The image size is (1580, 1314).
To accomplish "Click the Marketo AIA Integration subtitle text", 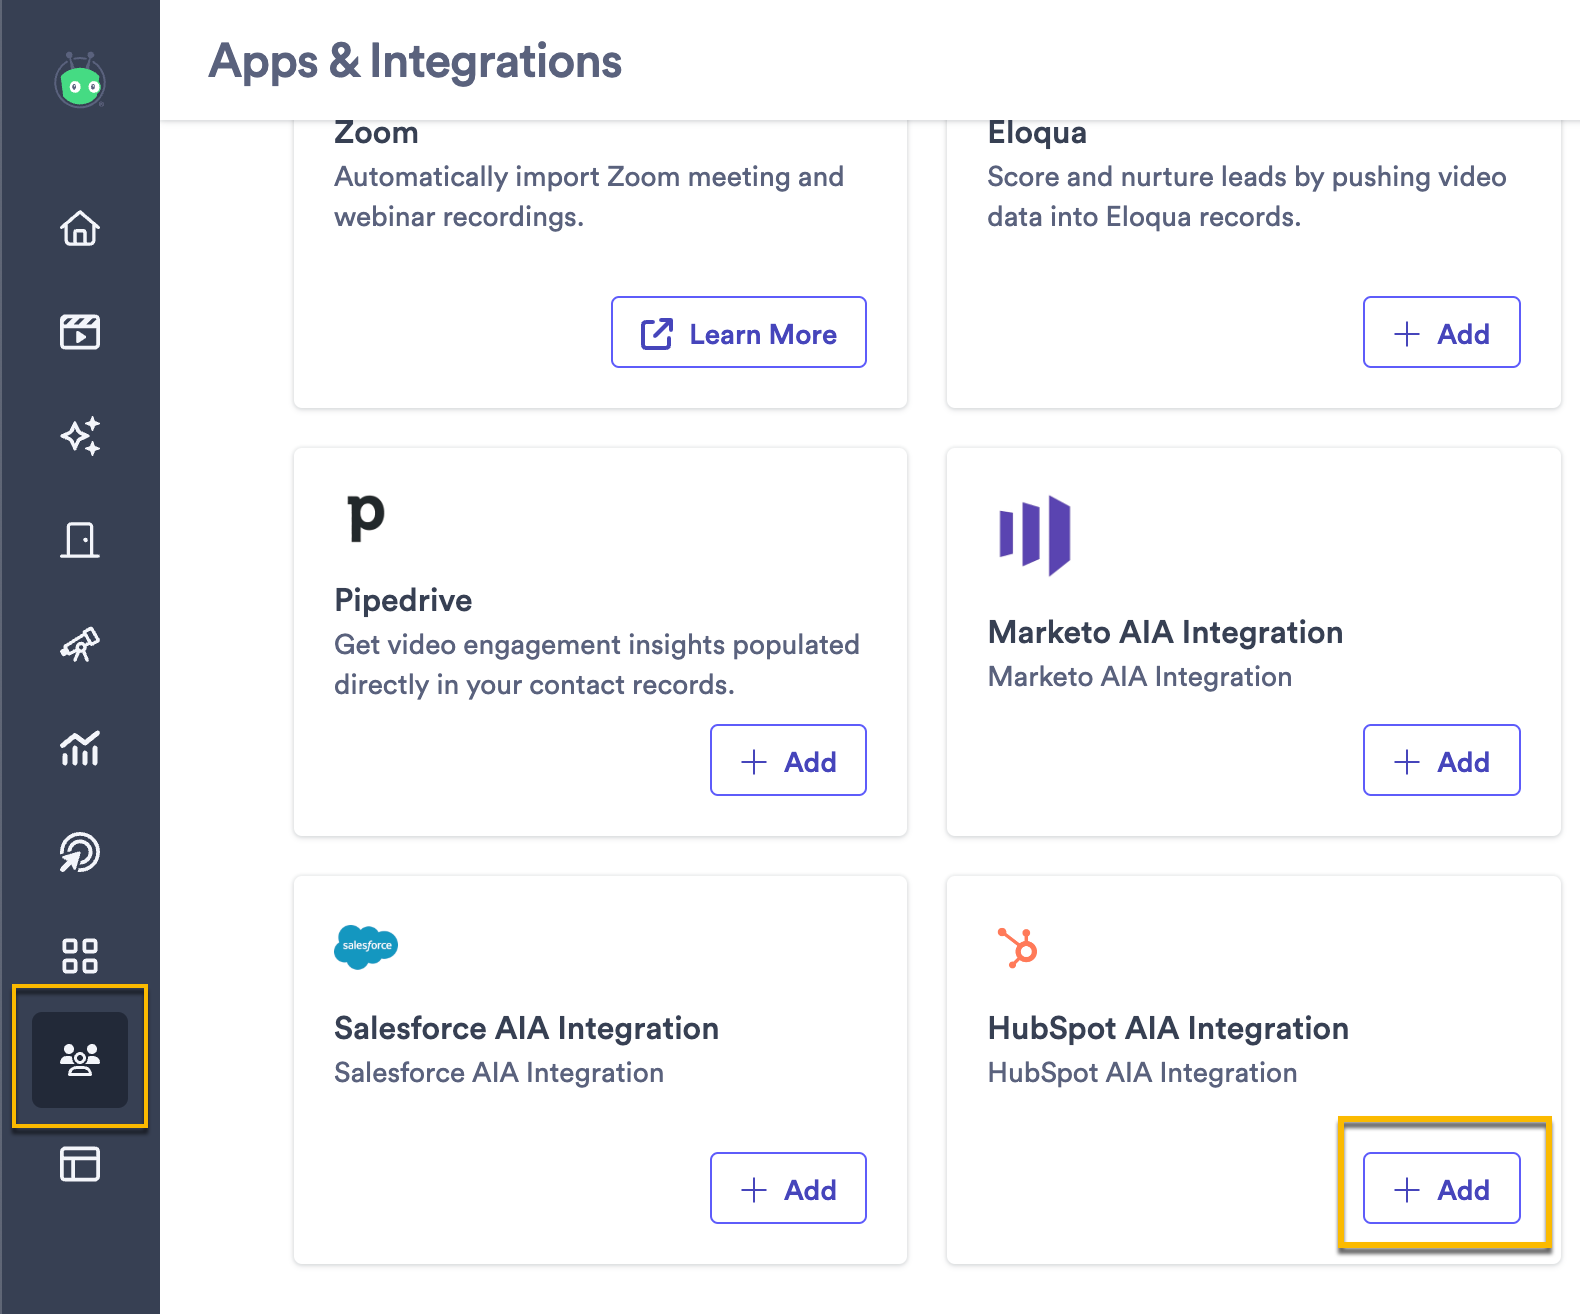I will pyautogui.click(x=1140, y=677).
